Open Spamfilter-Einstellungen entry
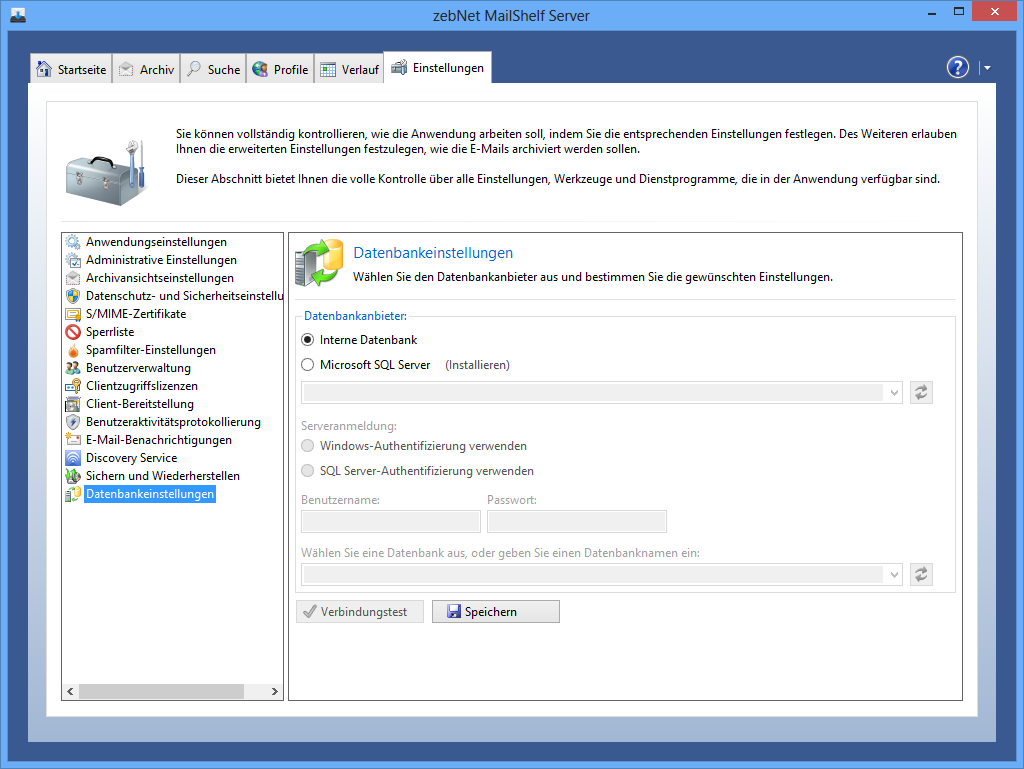Viewport: 1024px width, 769px height. [x=151, y=350]
